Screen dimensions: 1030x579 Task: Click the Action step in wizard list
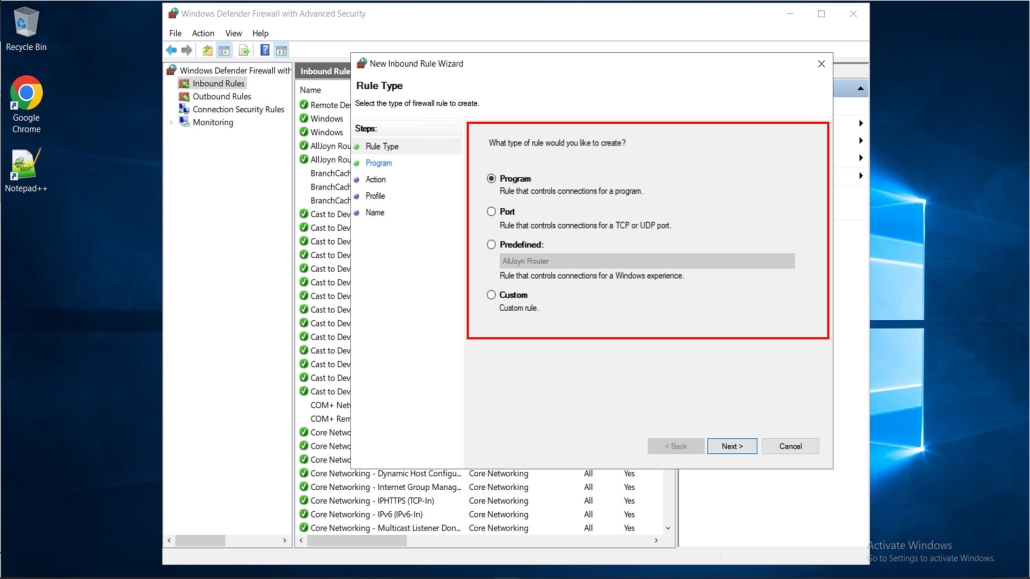(376, 179)
